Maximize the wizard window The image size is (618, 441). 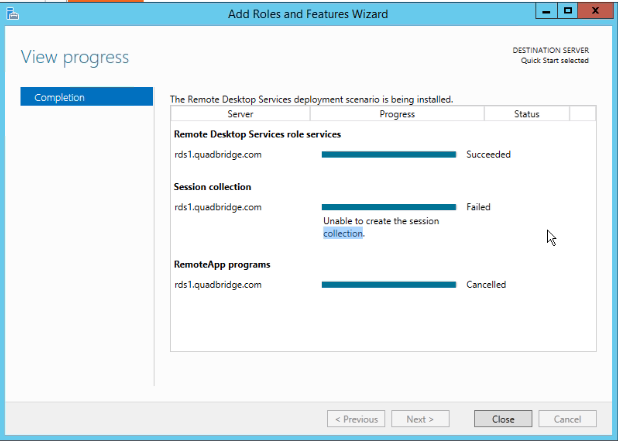568,11
